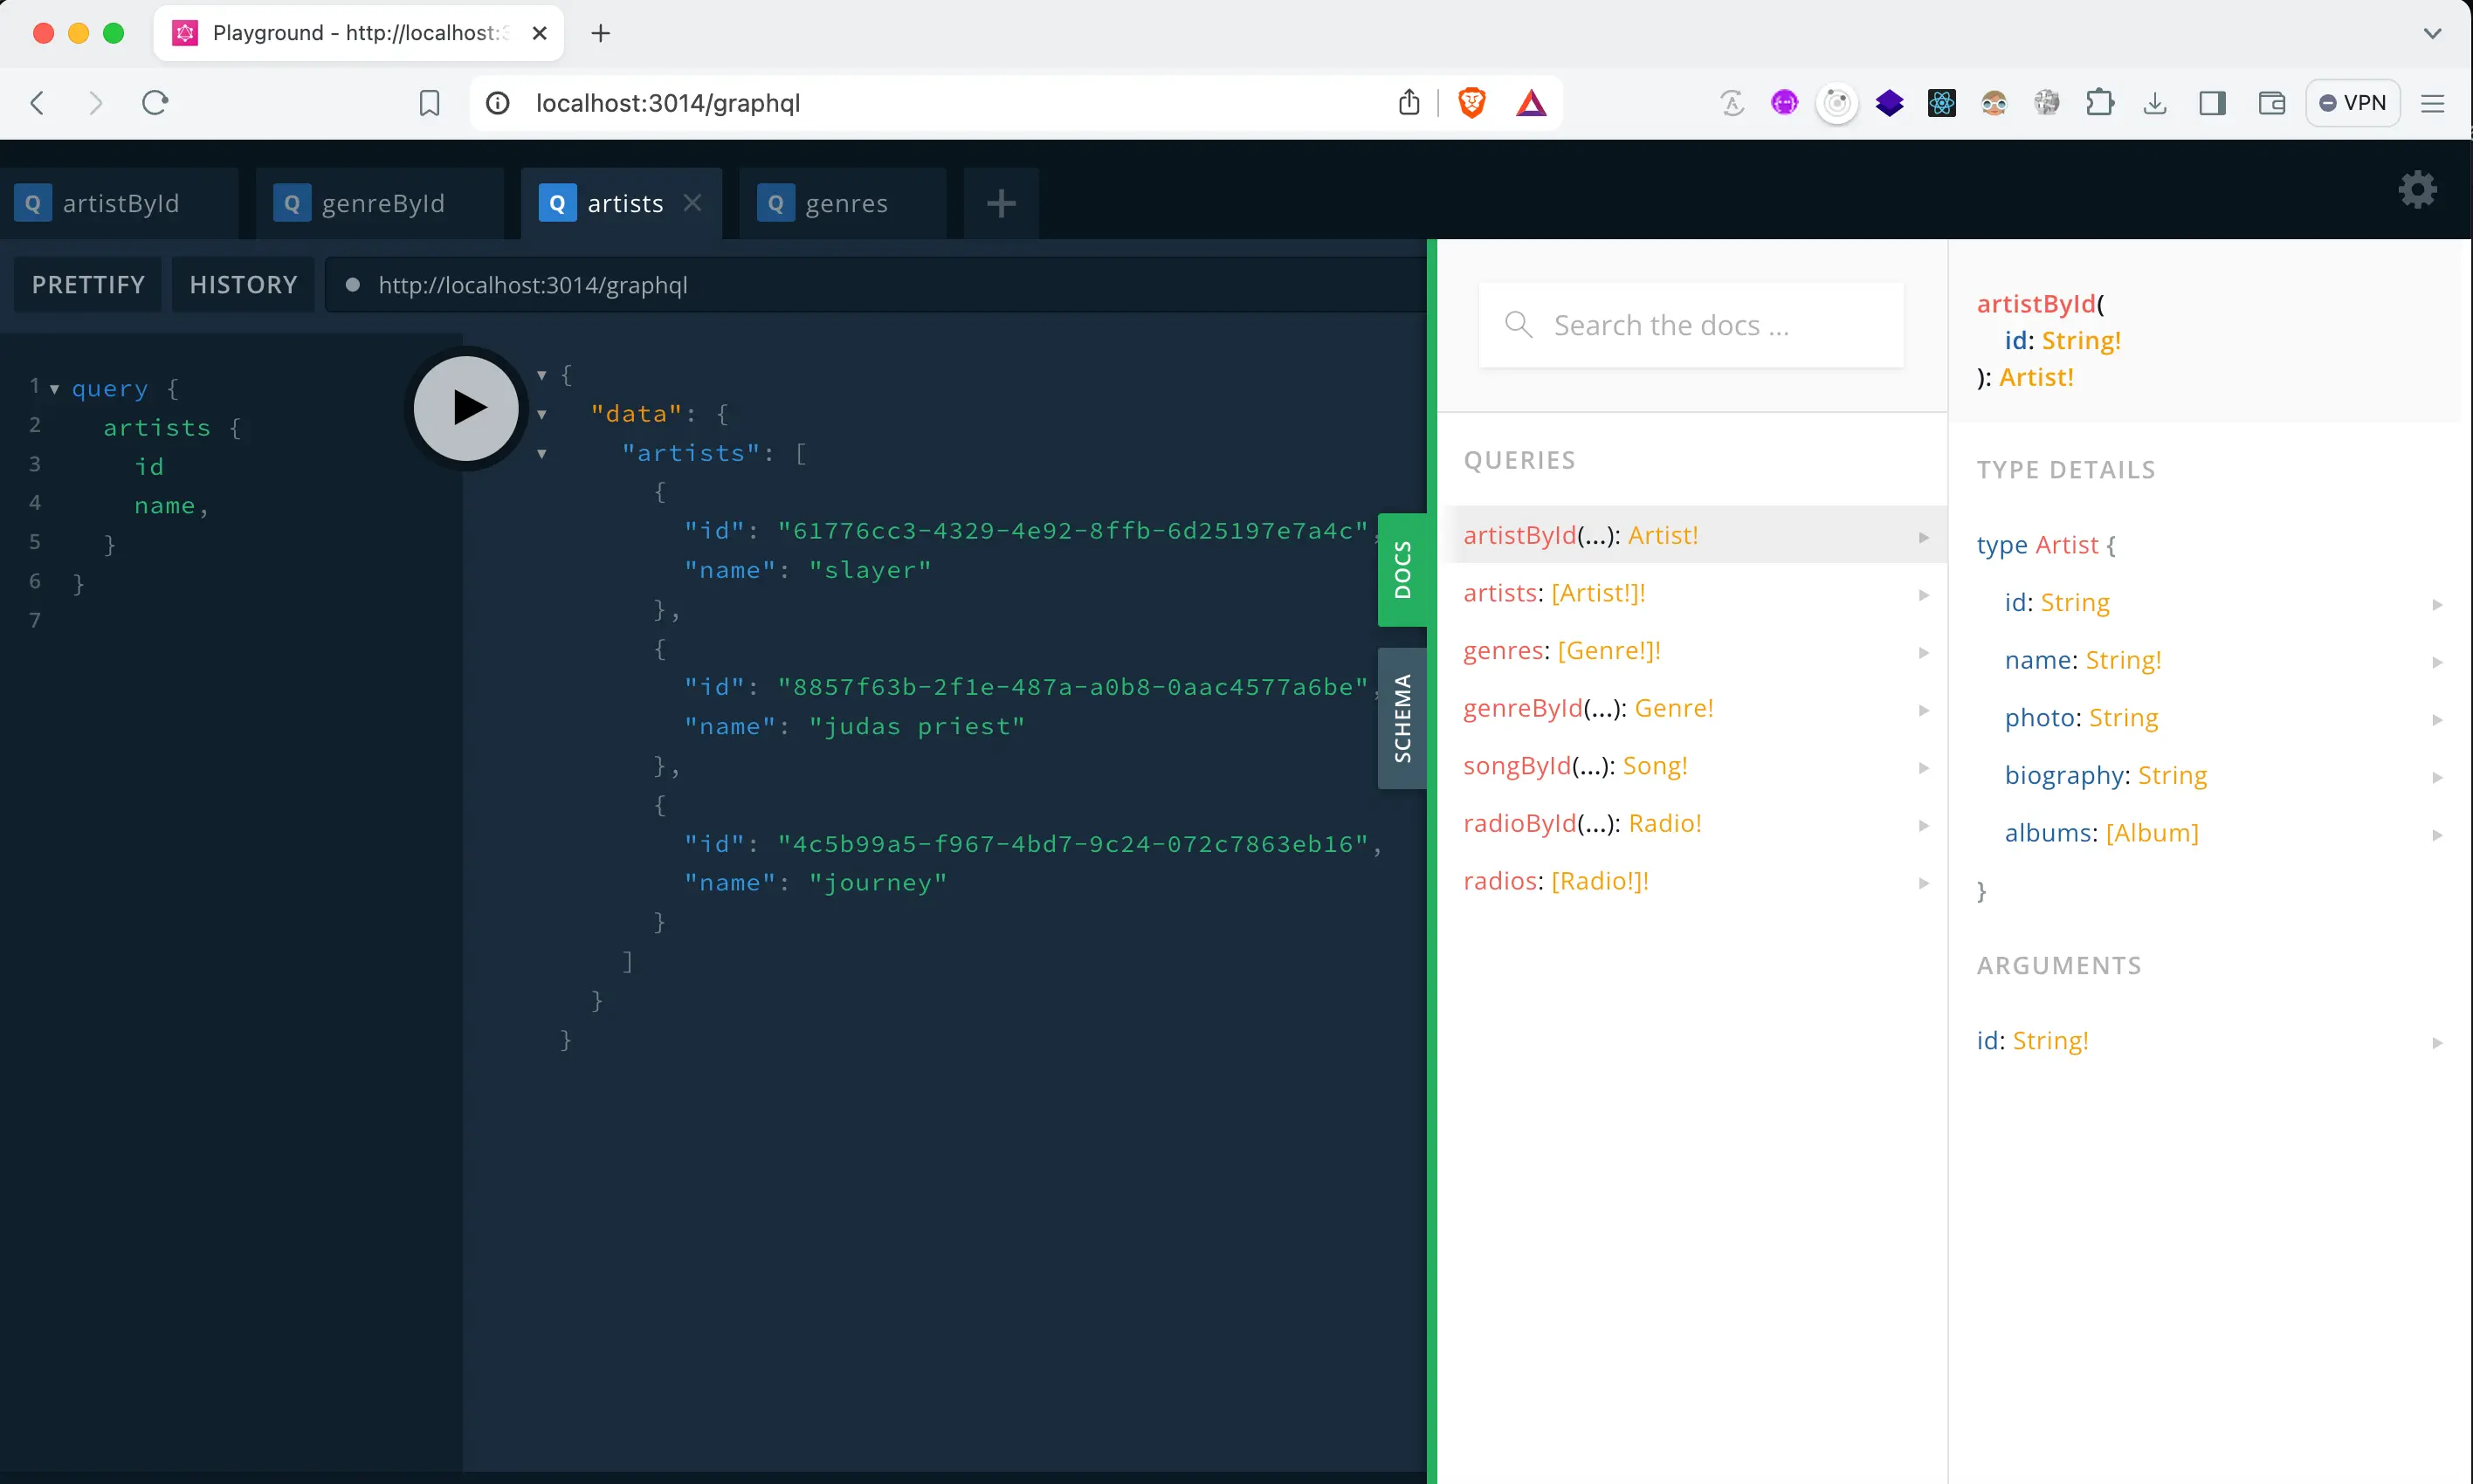Open the browser downloads icon
This screenshot has width=2473, height=1484.
click(x=2155, y=102)
